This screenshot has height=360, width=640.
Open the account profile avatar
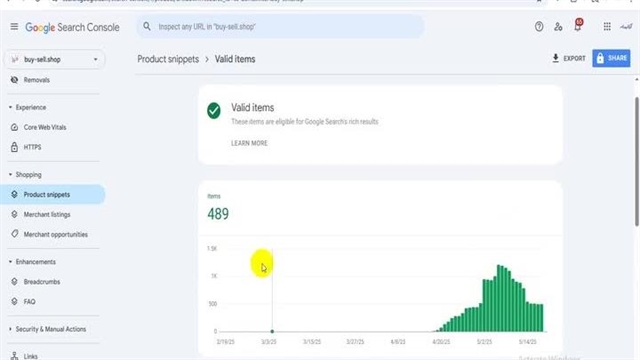click(x=626, y=27)
